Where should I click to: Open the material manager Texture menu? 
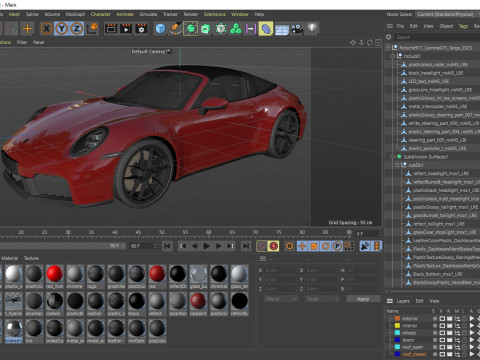tap(31, 258)
